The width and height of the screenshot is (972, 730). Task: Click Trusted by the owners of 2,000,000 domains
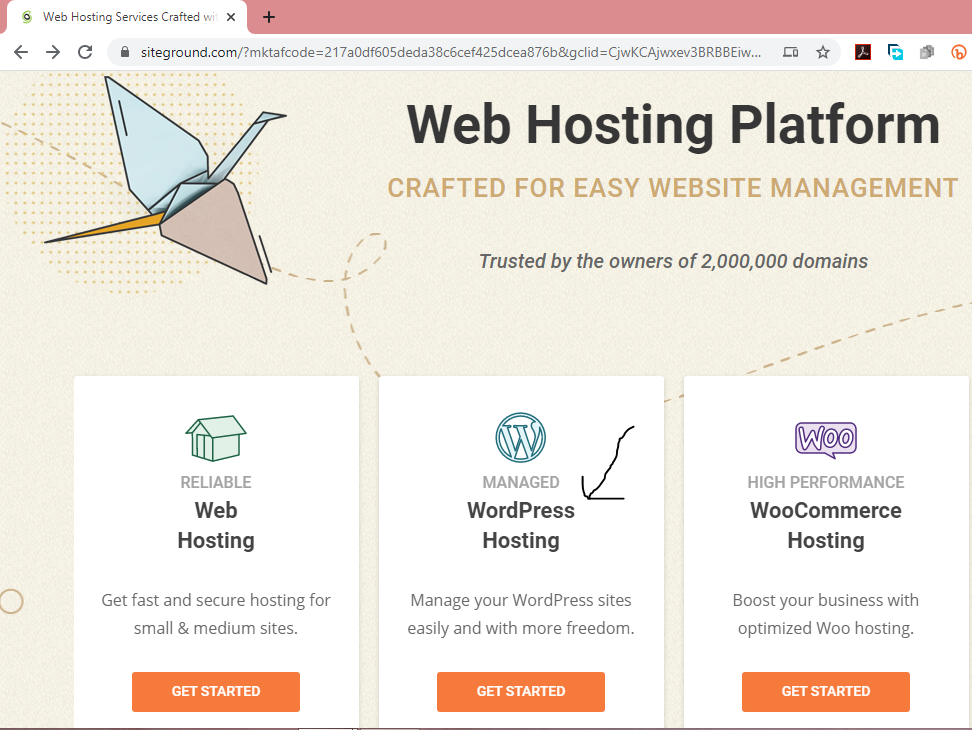click(x=673, y=261)
